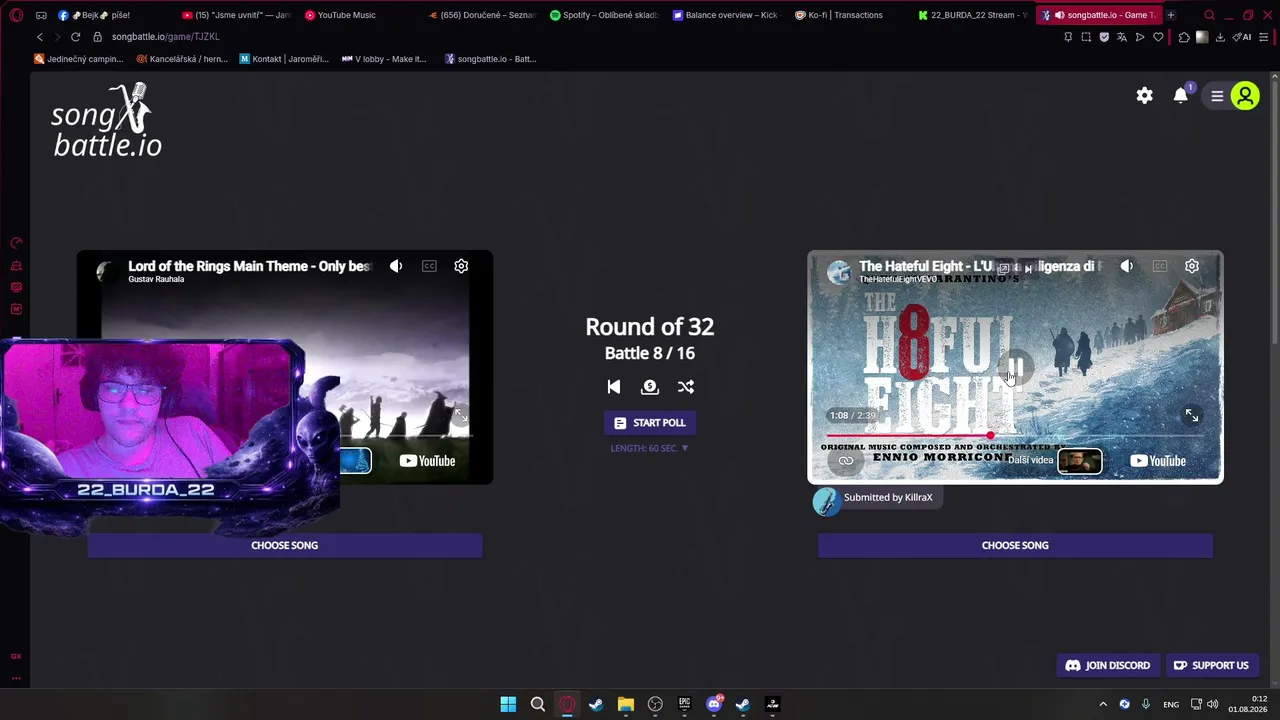Open songbattle.io settings gear icon
Viewport: 1280px width, 720px height.
tap(1145, 96)
